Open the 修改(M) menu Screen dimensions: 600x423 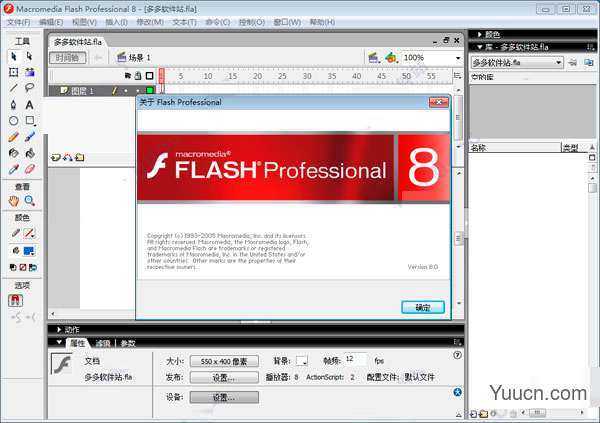coord(150,22)
